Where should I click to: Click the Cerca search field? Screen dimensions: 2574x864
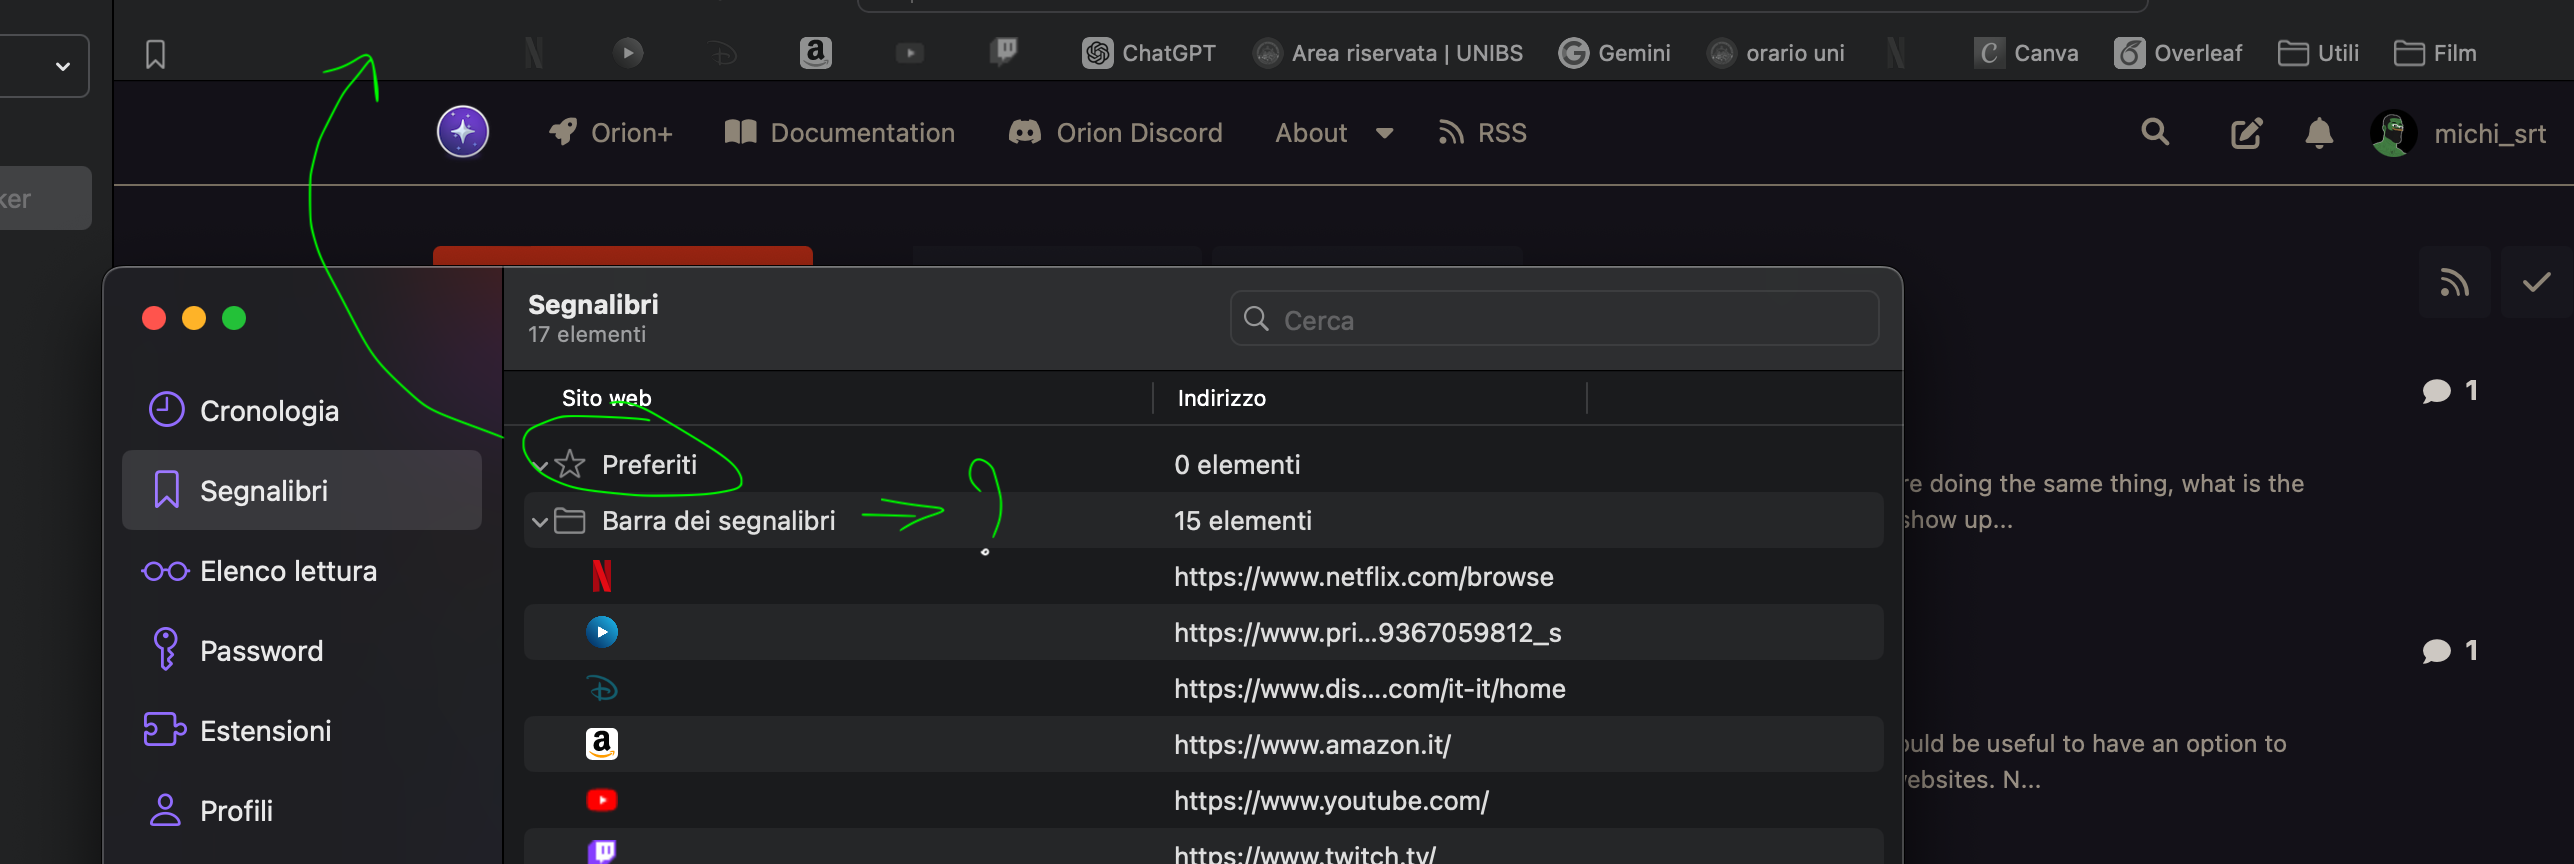[x=1553, y=320]
